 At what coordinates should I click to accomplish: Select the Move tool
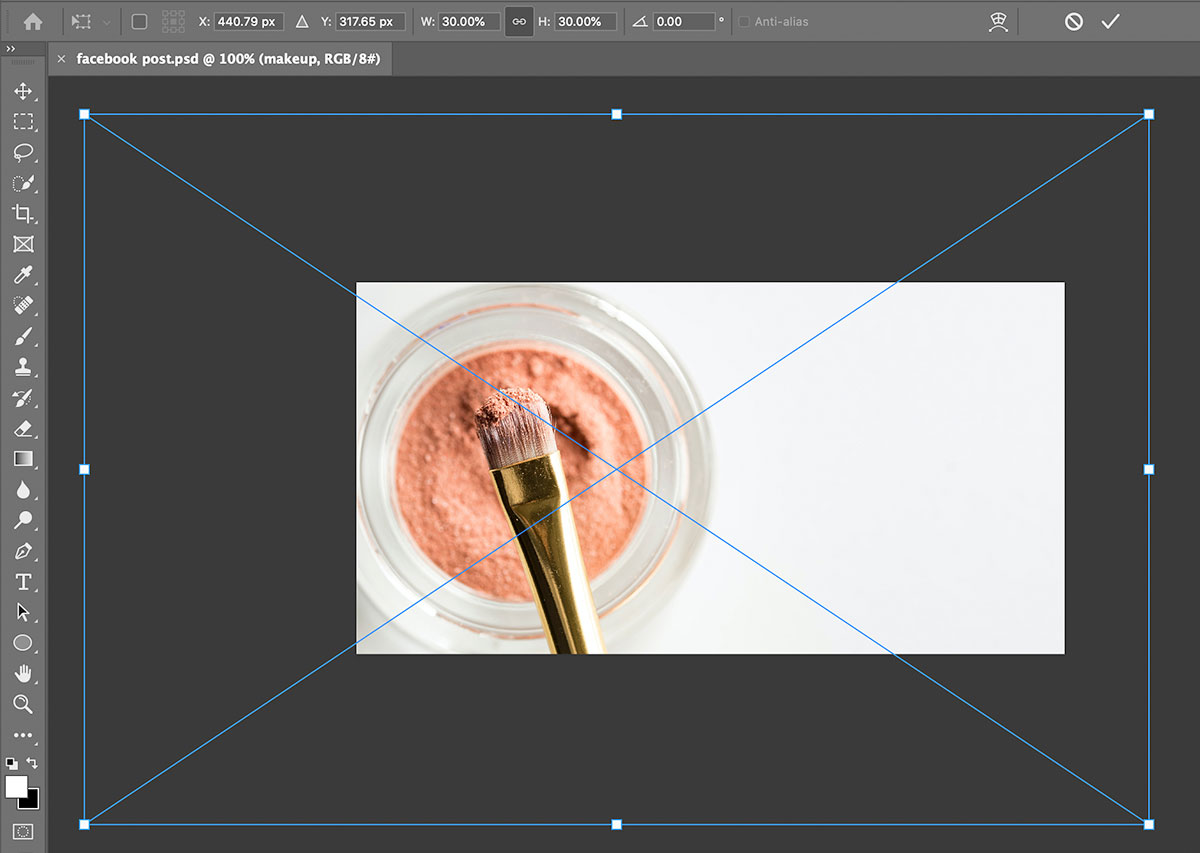22,91
